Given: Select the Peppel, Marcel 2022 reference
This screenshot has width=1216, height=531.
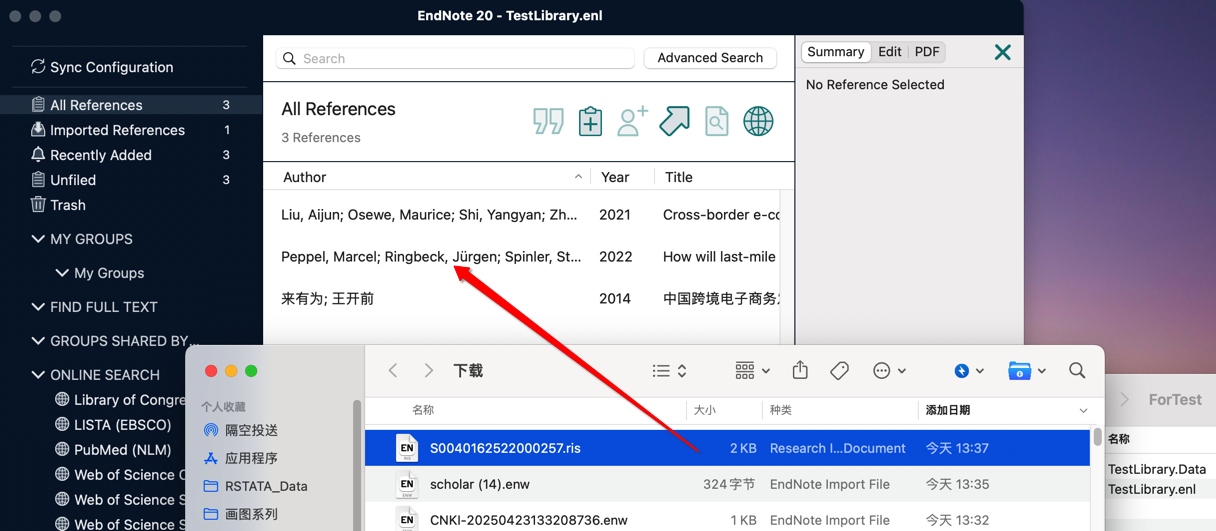Looking at the screenshot, I should pyautogui.click(x=522, y=257).
